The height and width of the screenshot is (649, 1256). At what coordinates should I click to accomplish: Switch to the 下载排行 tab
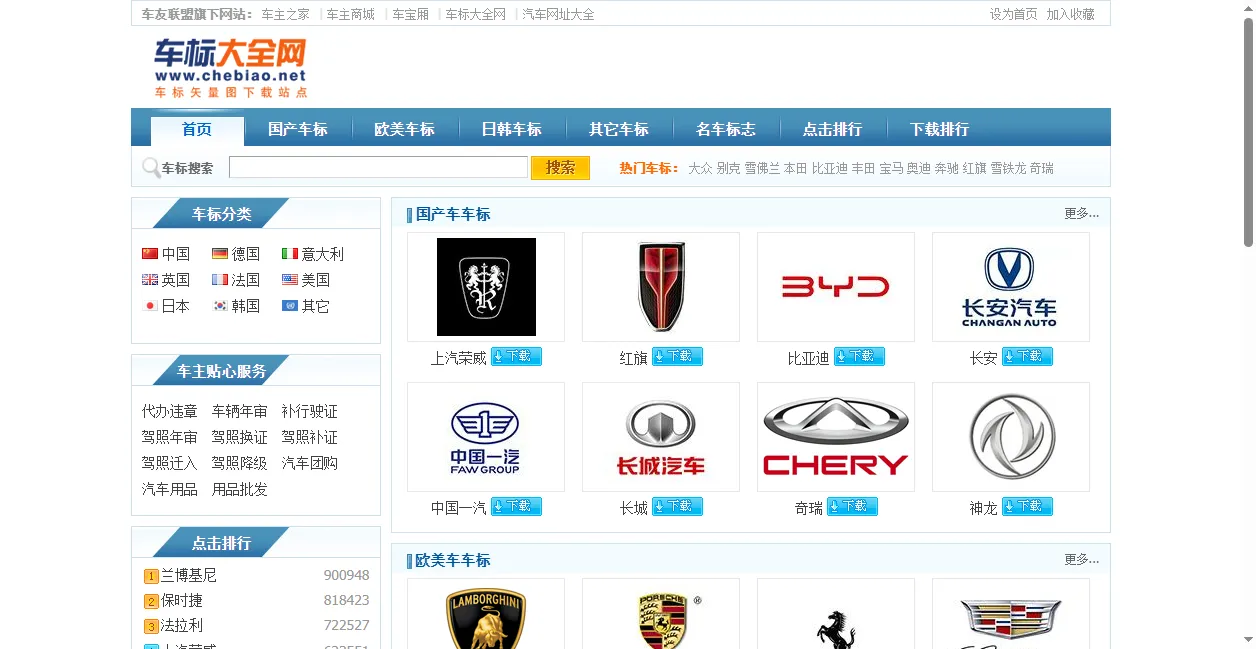click(x=939, y=129)
